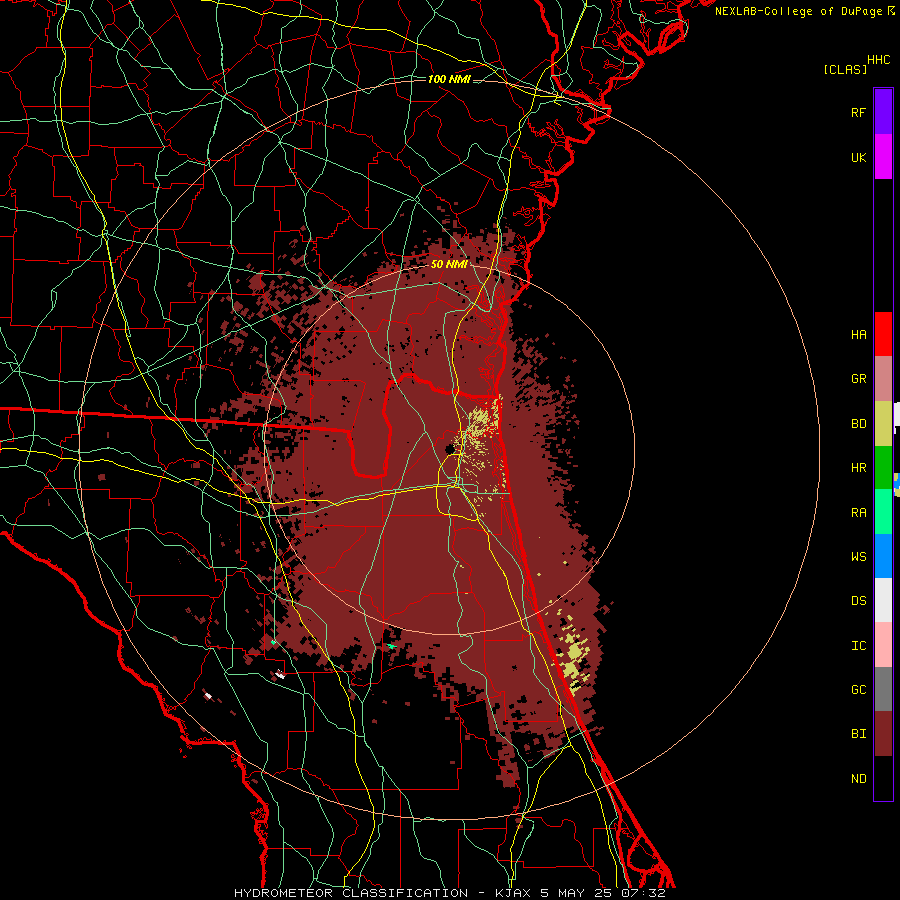Select the GC gray legend swatch
The width and height of the screenshot is (900, 900).
[x=883, y=689]
